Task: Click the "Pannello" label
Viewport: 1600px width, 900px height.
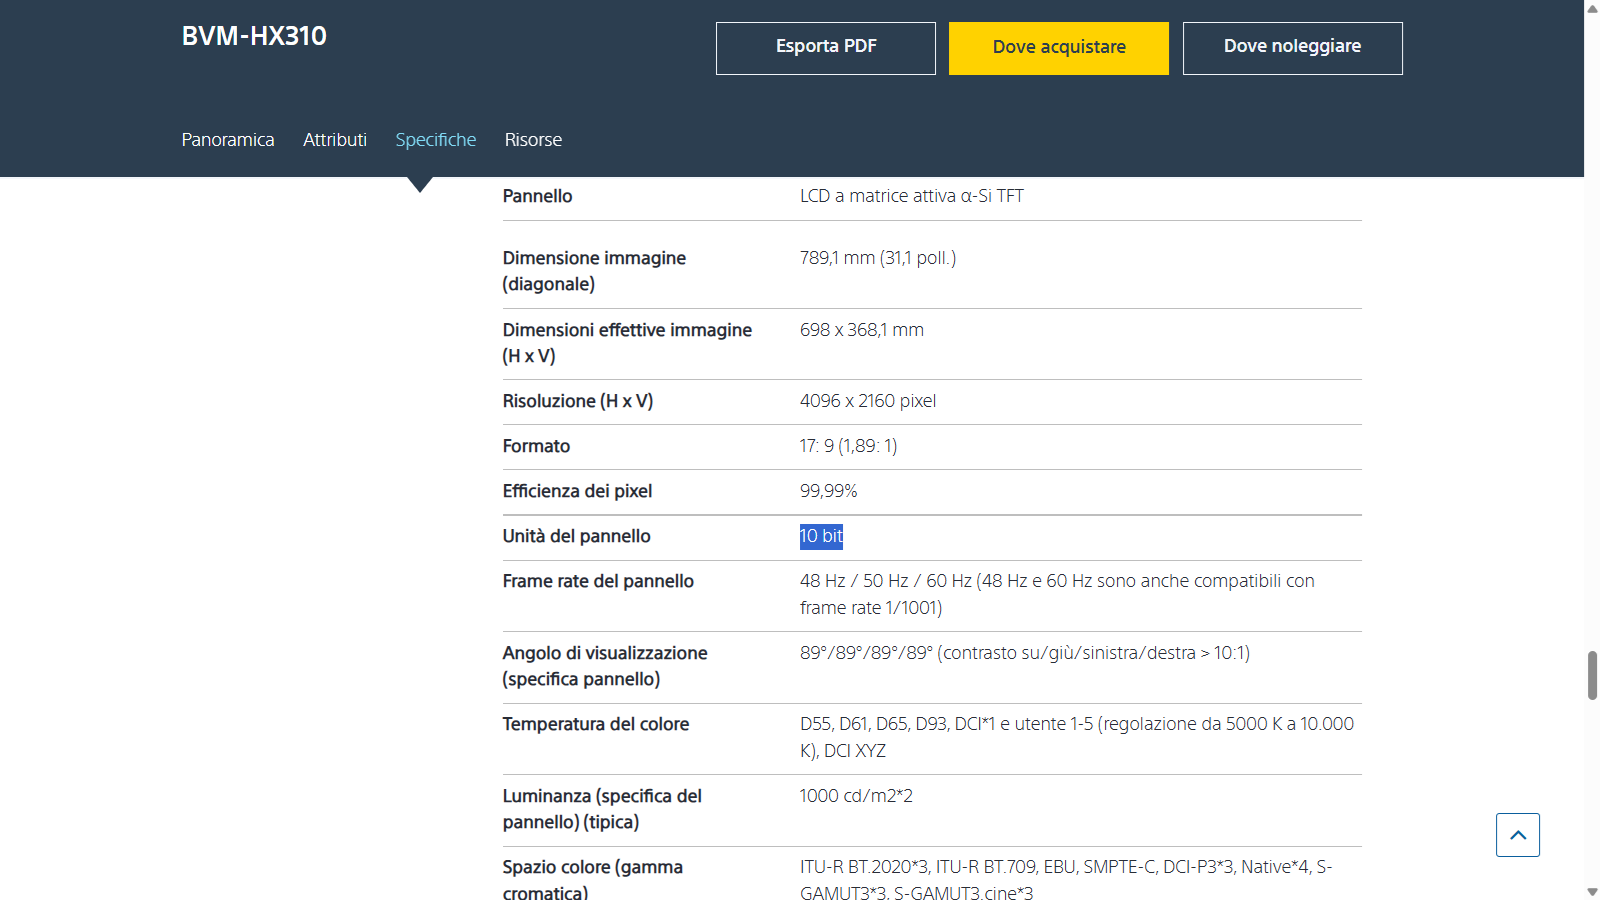Action: pyautogui.click(x=537, y=196)
